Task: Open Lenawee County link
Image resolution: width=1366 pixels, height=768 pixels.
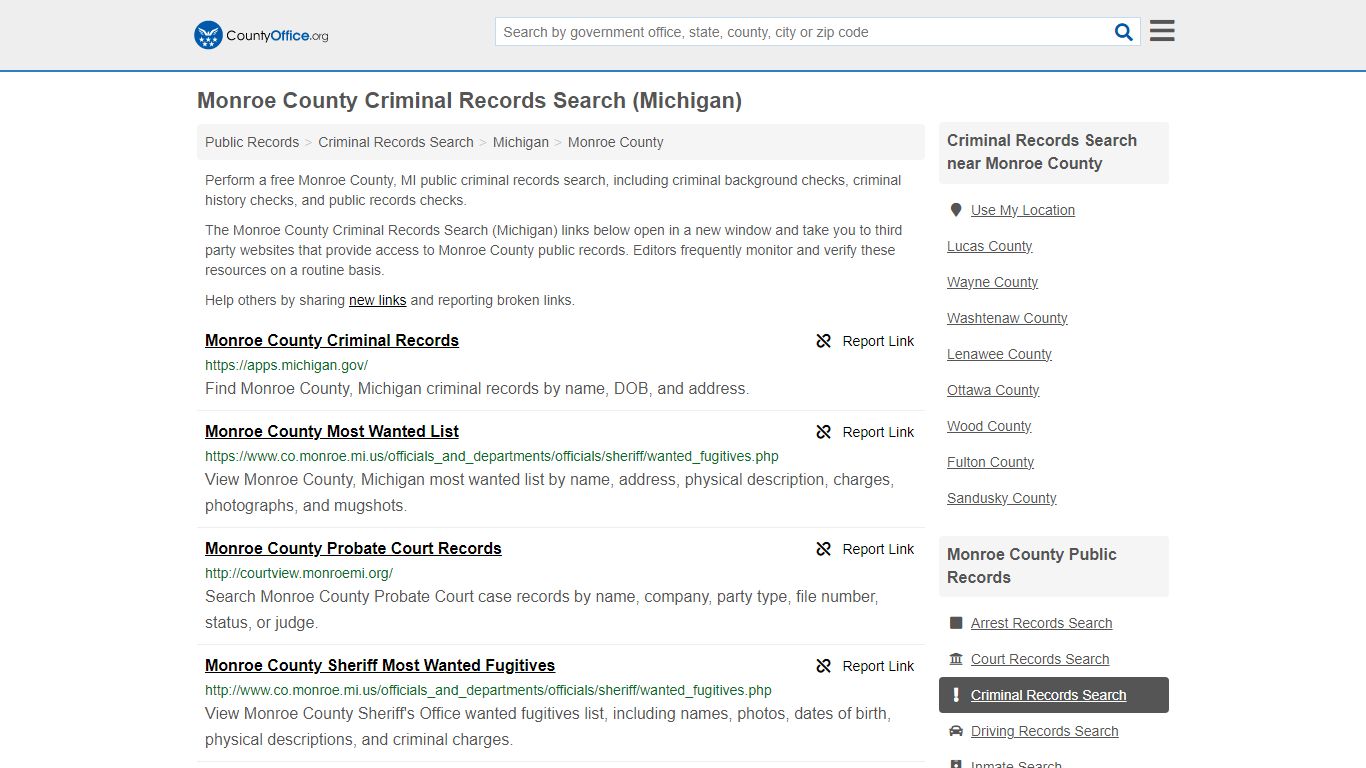Action: [1000, 354]
